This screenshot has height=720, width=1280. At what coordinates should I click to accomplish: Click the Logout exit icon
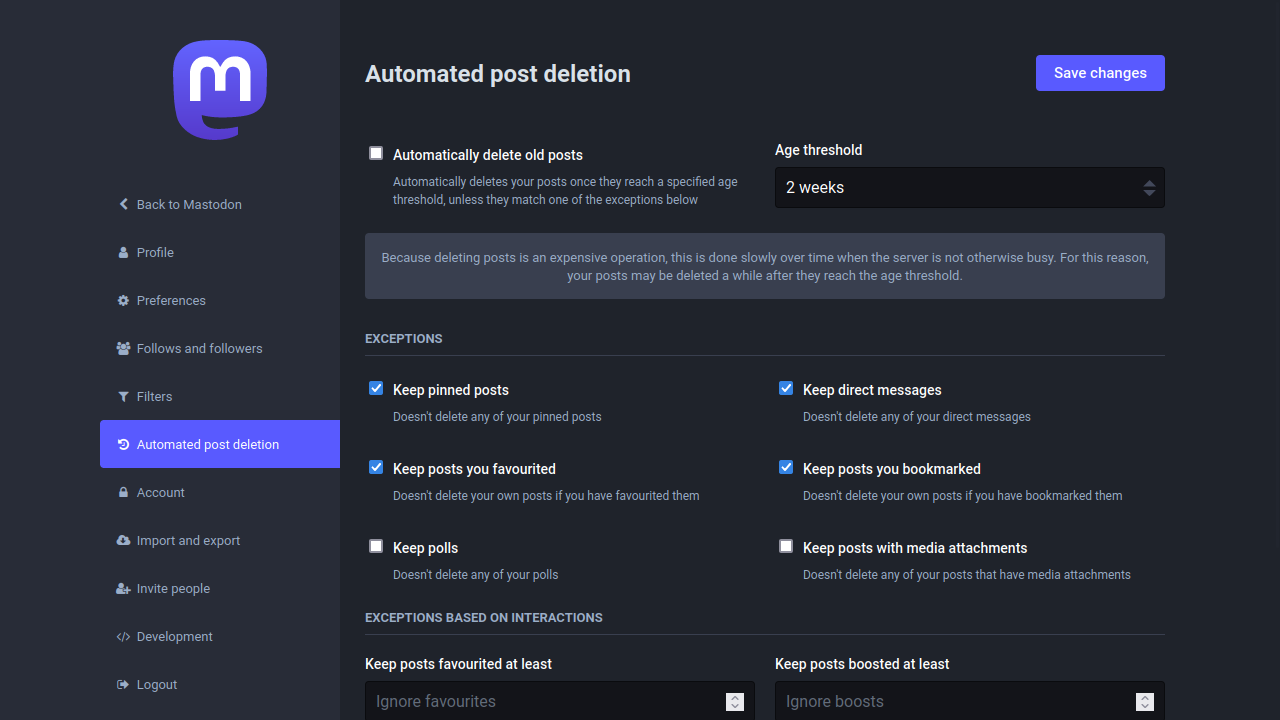coord(121,684)
